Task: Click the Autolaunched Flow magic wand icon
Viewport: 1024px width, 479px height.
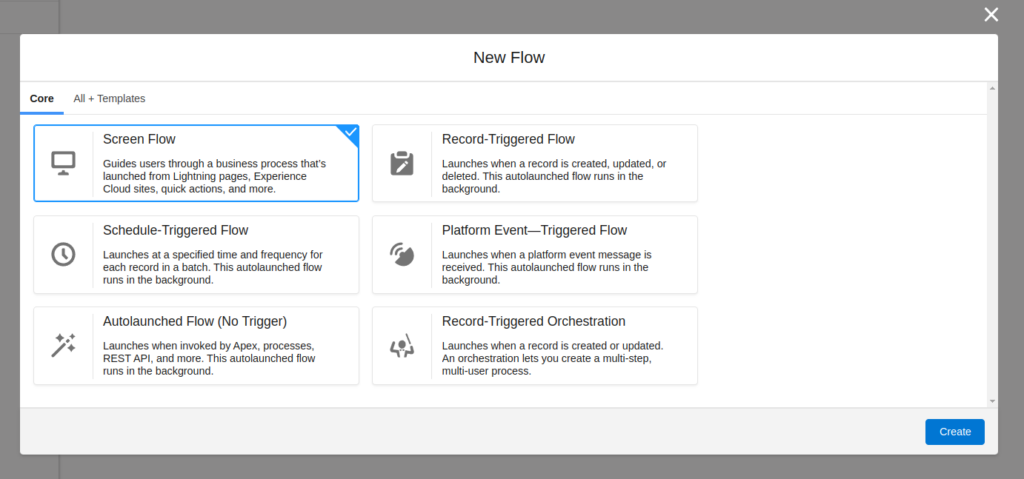Action: pos(63,345)
